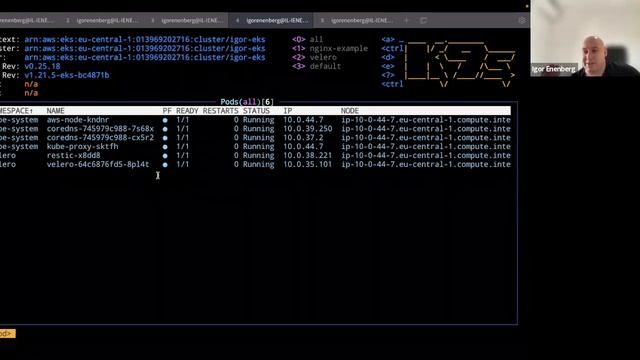Click the IP column header
640x360 pixels.
[288, 111]
